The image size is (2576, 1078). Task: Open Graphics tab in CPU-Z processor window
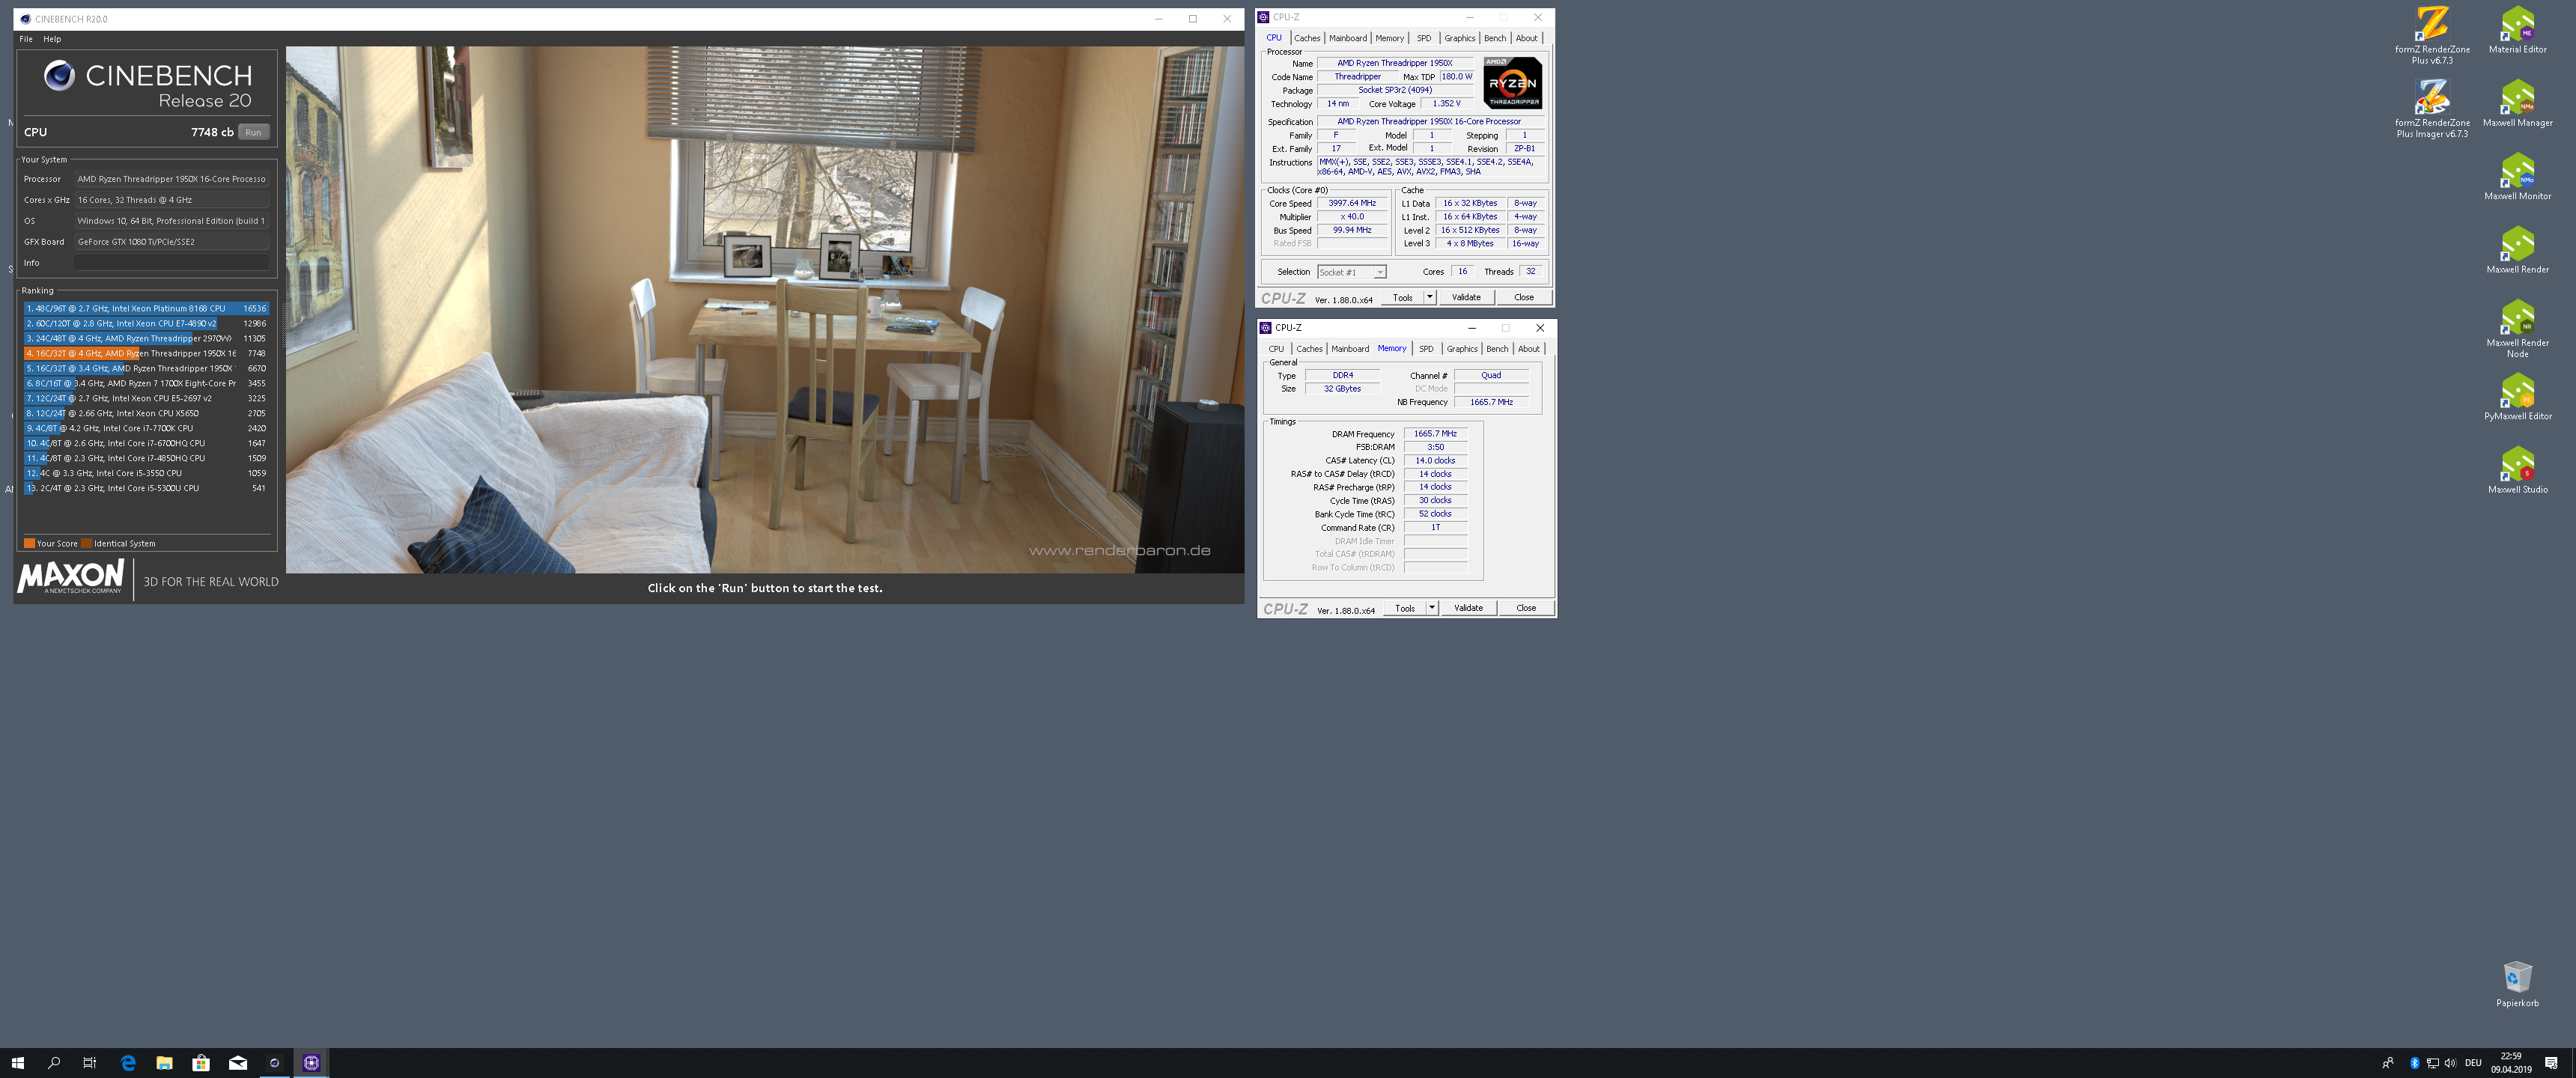[1459, 38]
